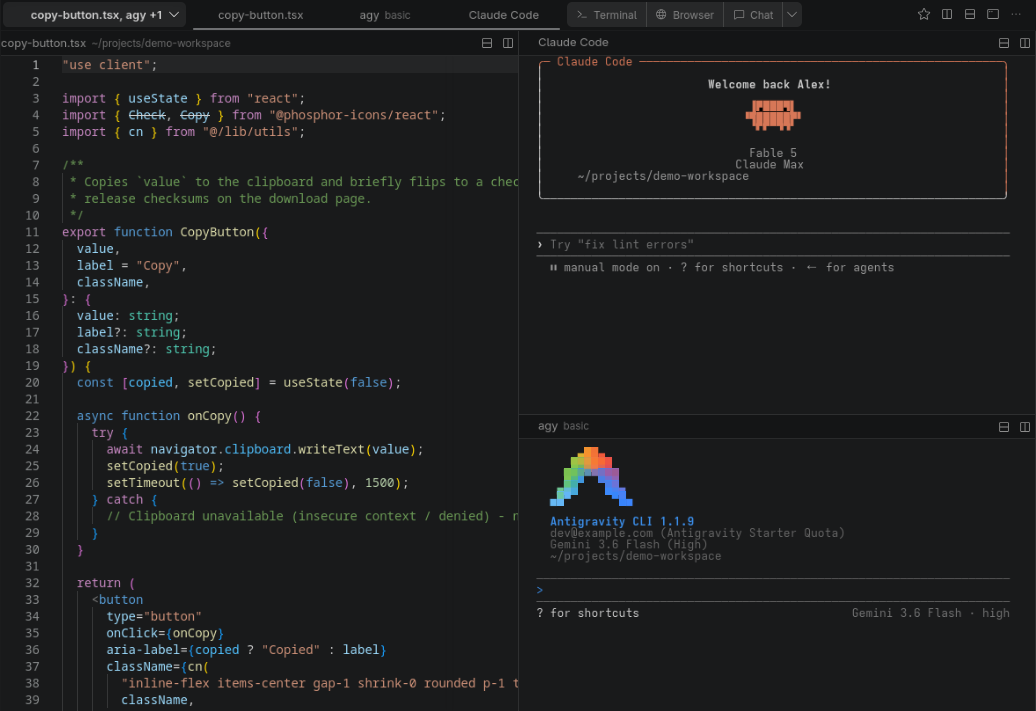Click the agy basic pane title
The height and width of the screenshot is (711, 1036).
point(563,426)
